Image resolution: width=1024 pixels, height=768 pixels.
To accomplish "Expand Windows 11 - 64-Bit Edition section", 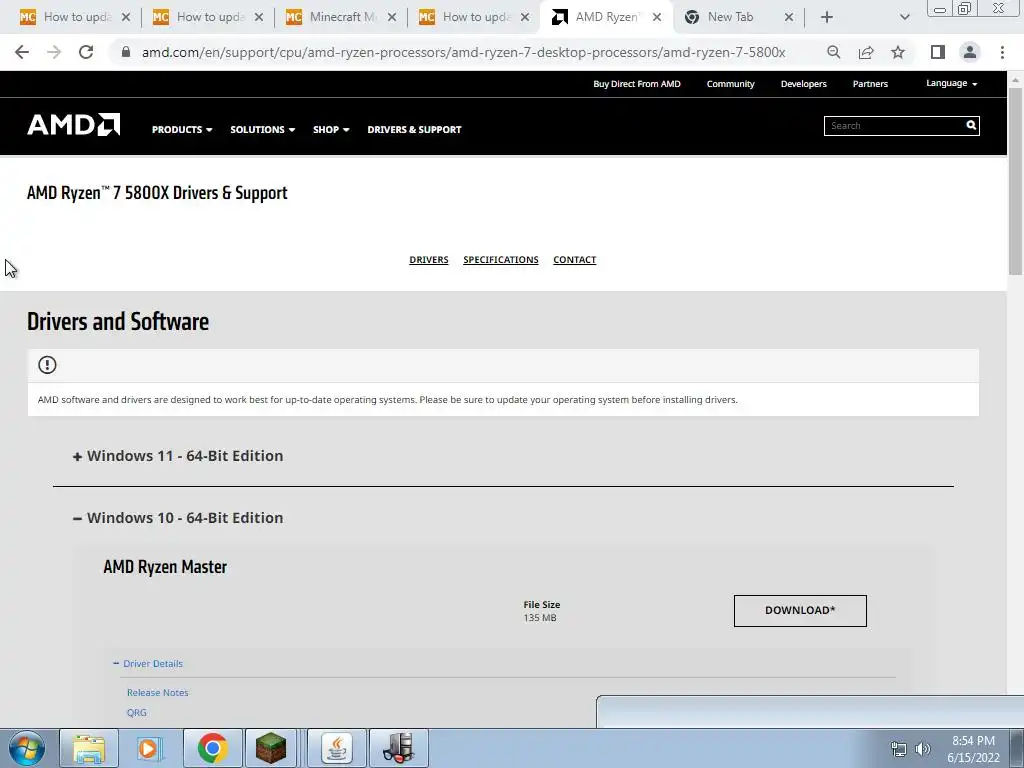I will point(178,456).
